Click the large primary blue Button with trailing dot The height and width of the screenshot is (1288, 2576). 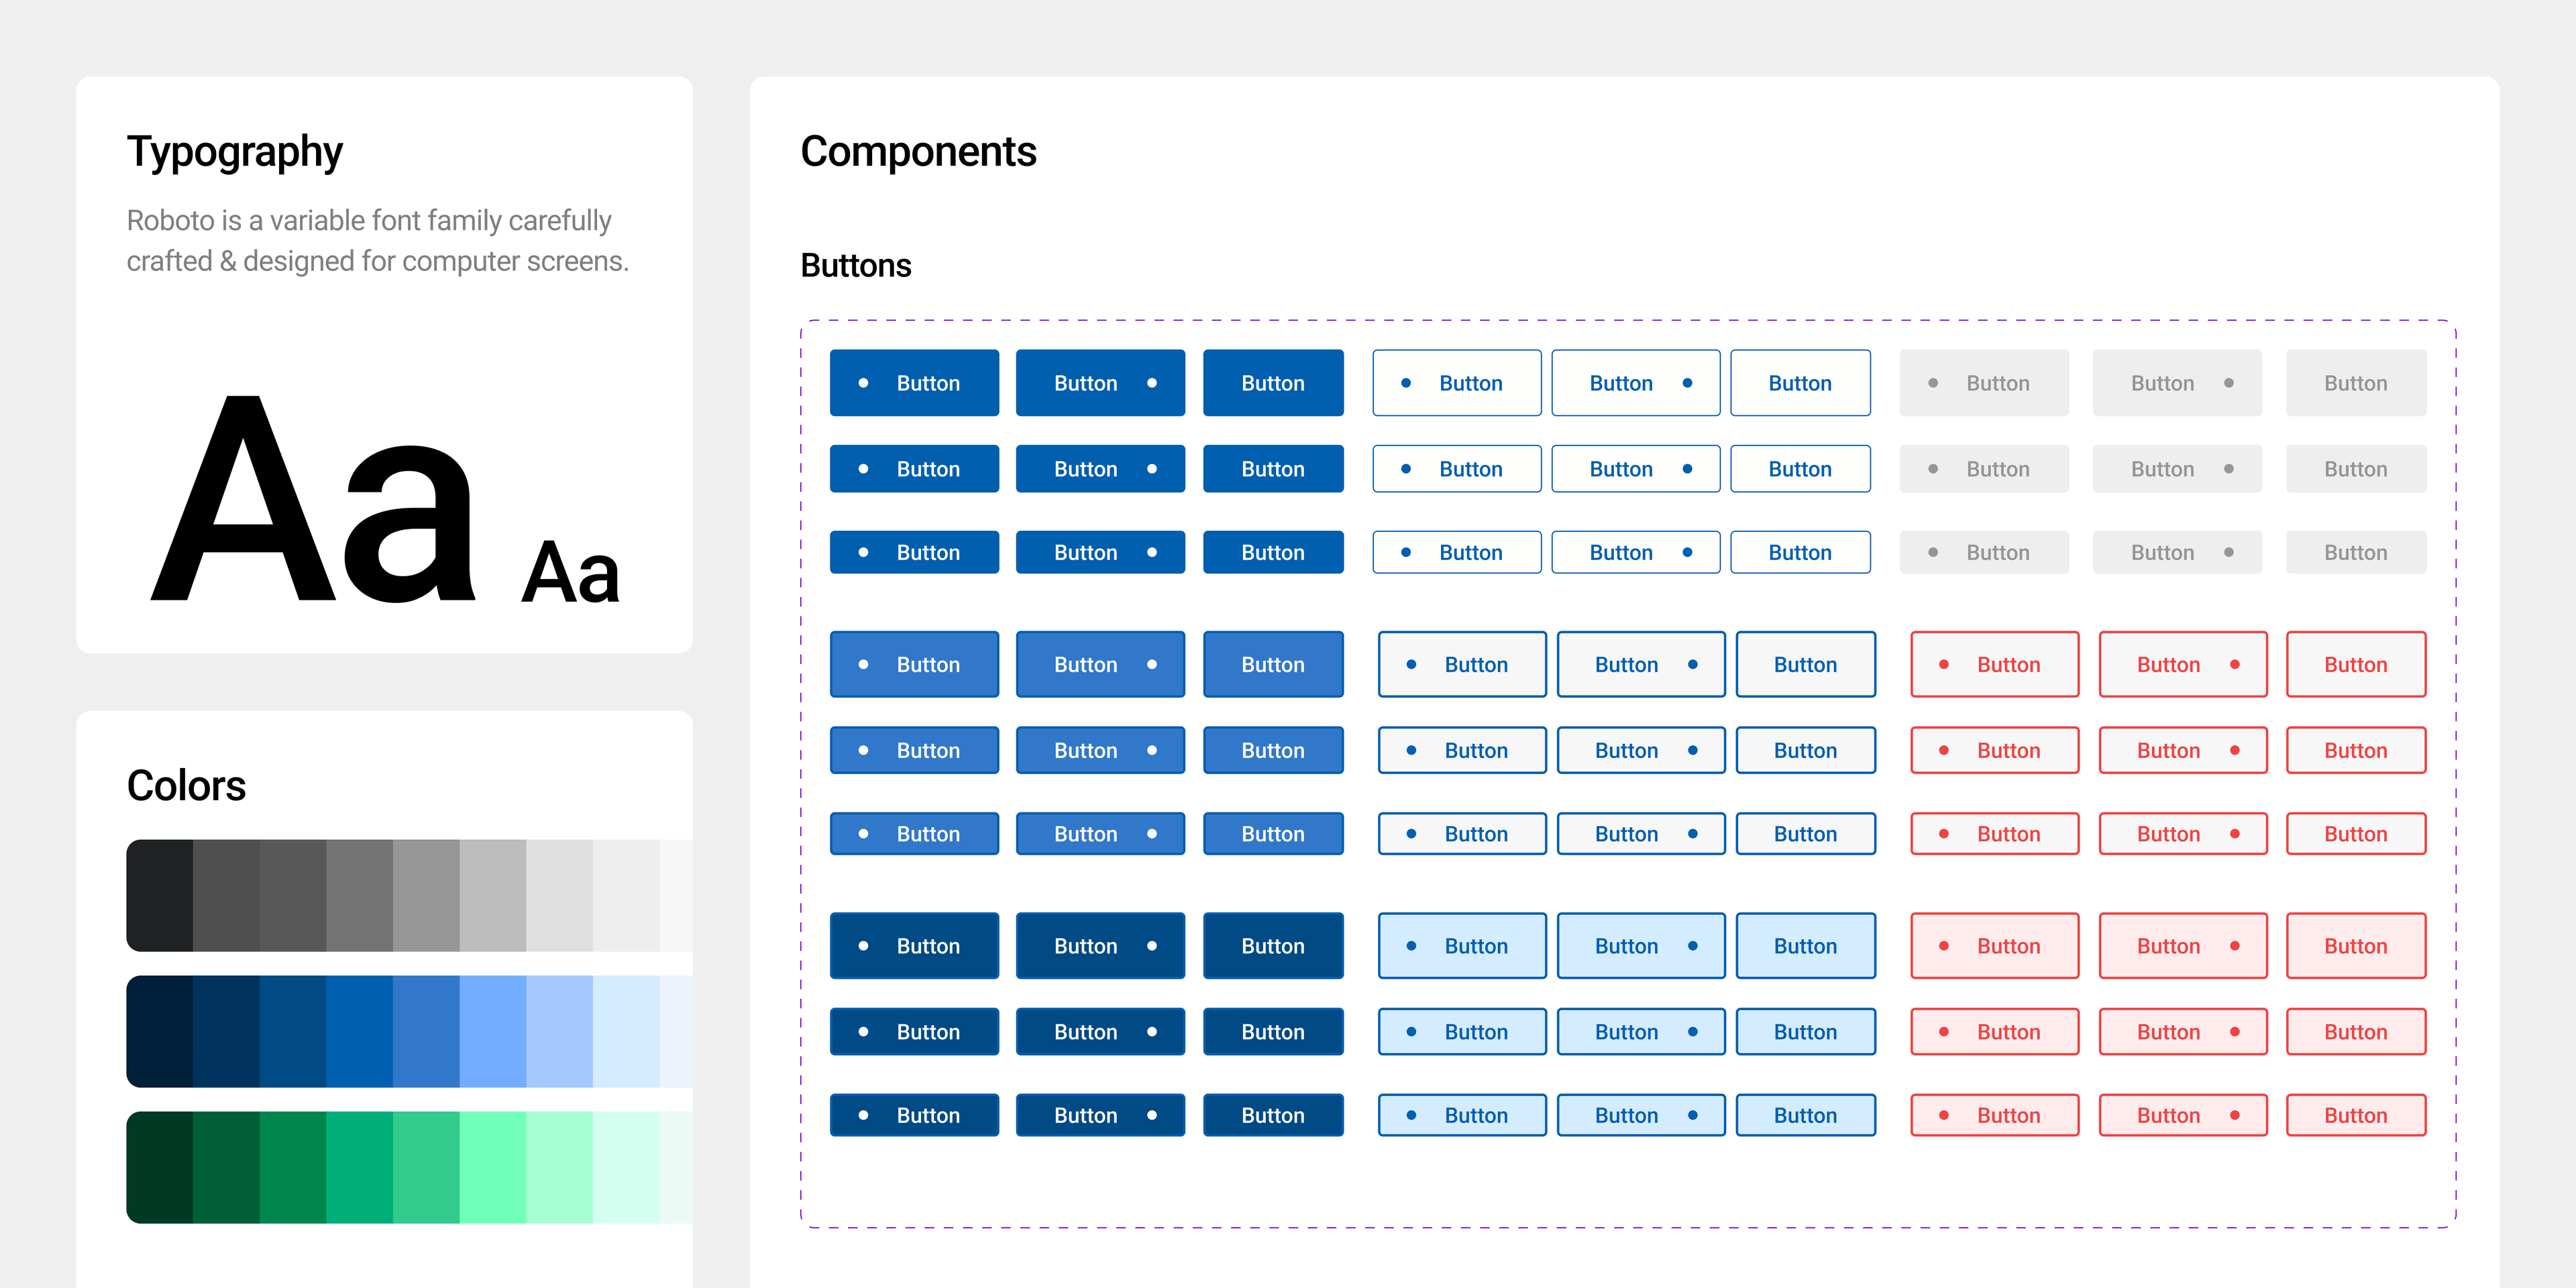tap(1100, 383)
